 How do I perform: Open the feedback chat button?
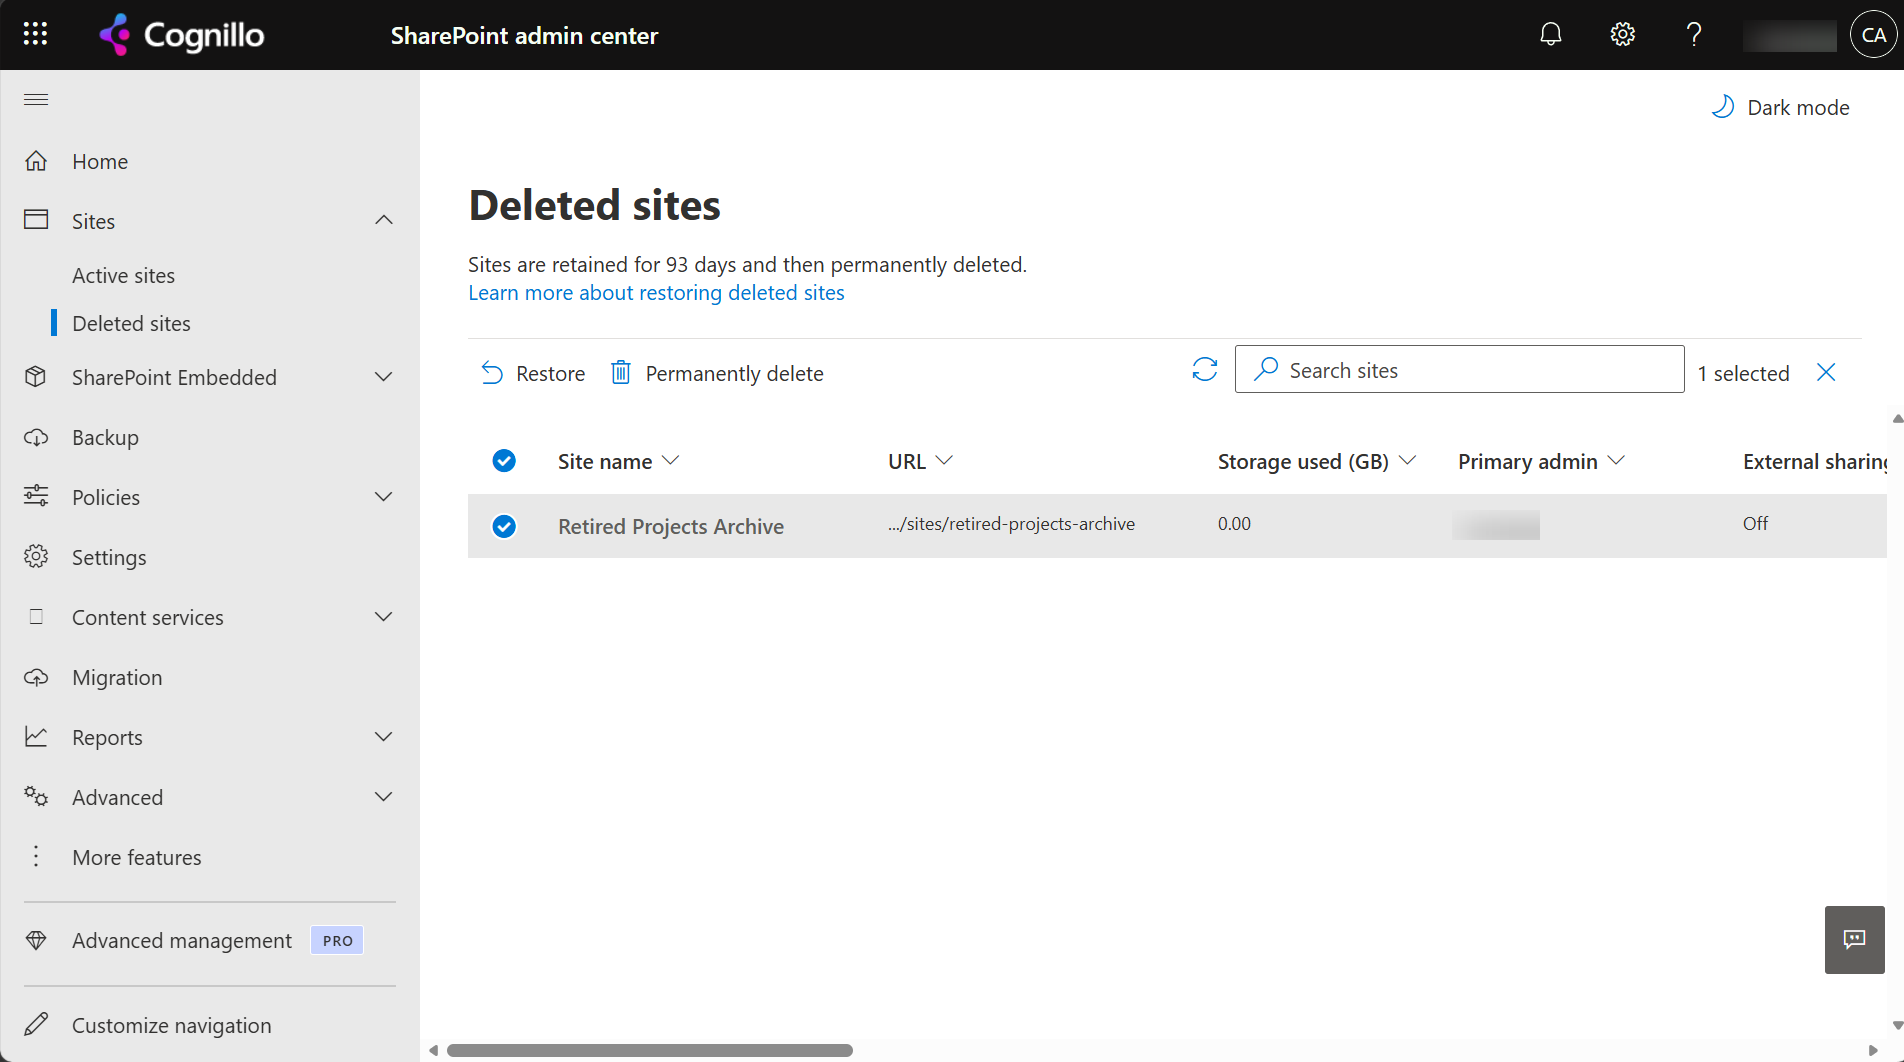(x=1855, y=939)
